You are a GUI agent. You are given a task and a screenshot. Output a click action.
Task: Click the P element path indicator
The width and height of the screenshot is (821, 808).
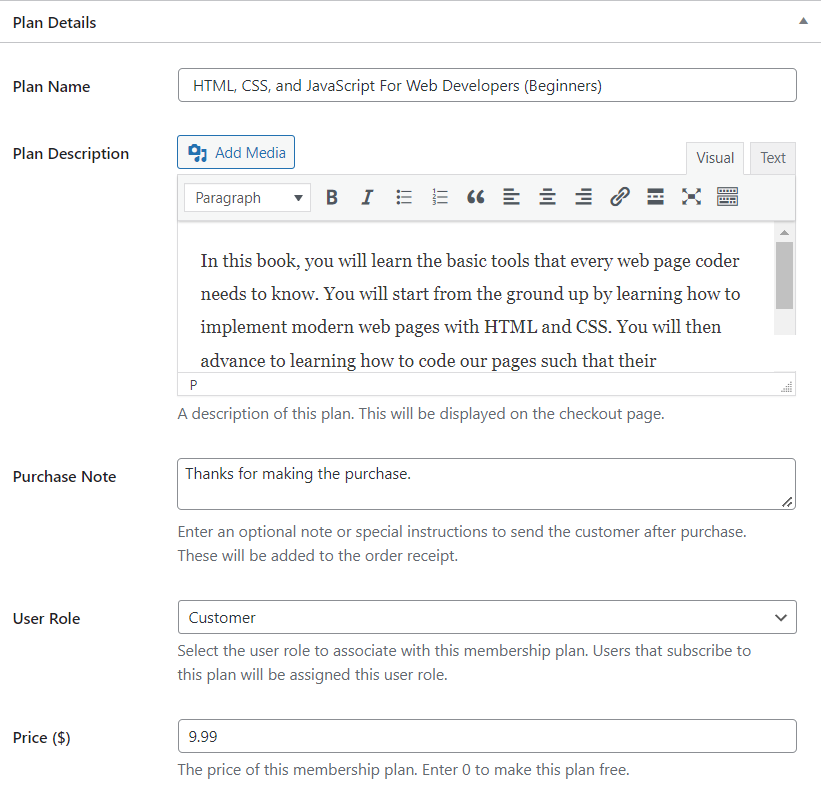click(x=194, y=385)
